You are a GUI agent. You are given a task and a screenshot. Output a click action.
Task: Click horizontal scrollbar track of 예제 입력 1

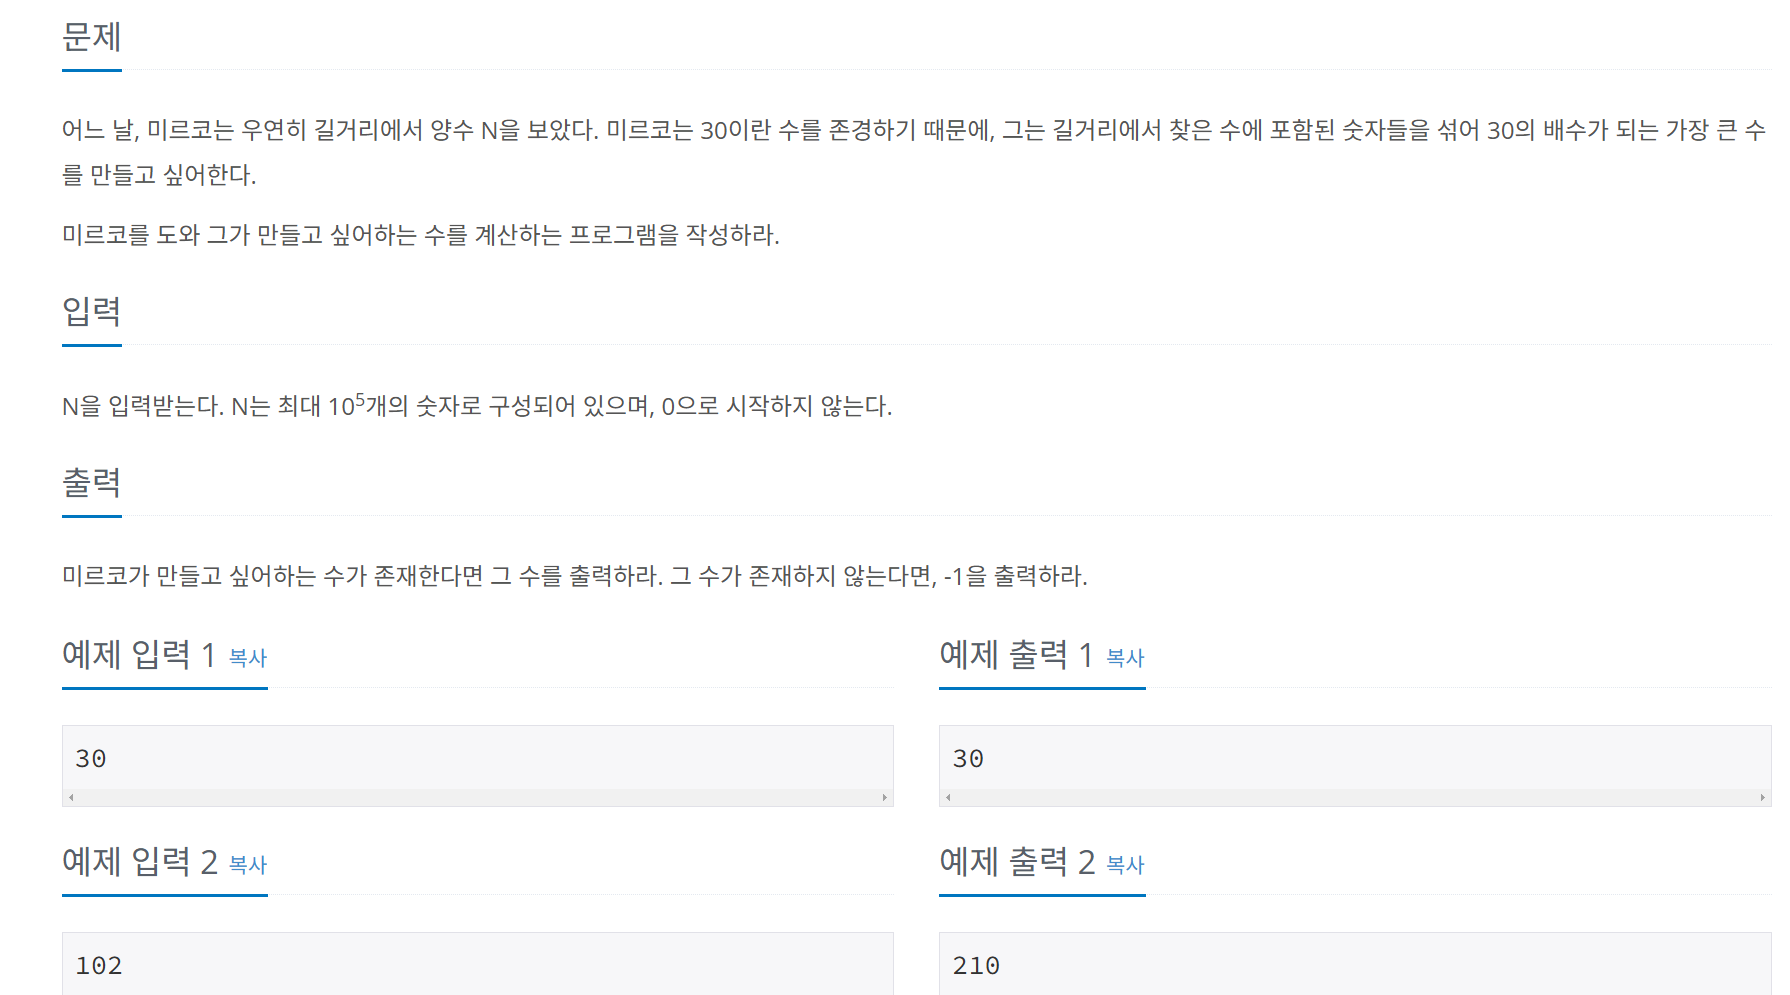(478, 798)
